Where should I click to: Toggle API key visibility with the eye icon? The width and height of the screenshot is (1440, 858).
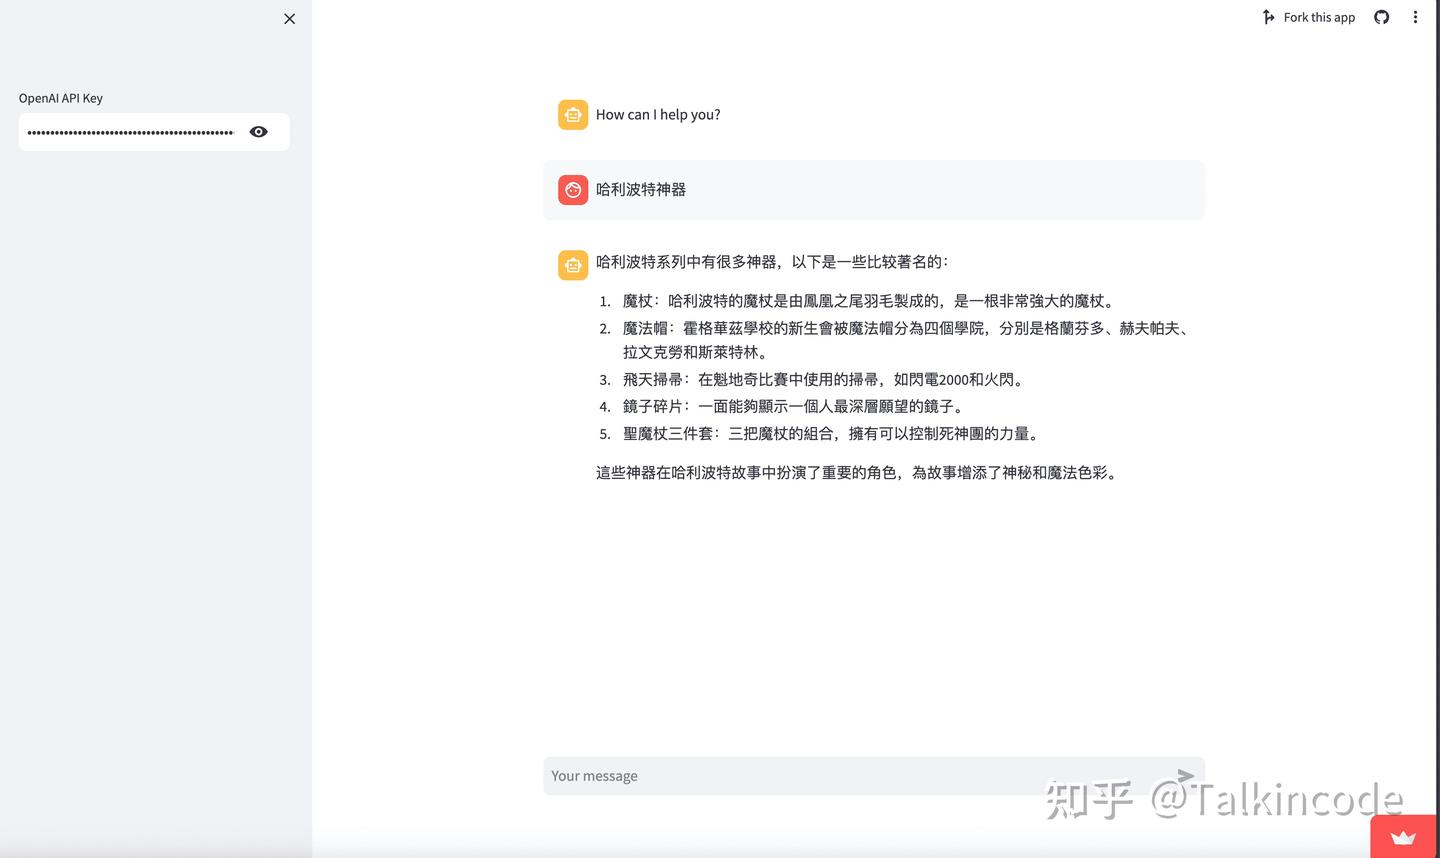(258, 131)
